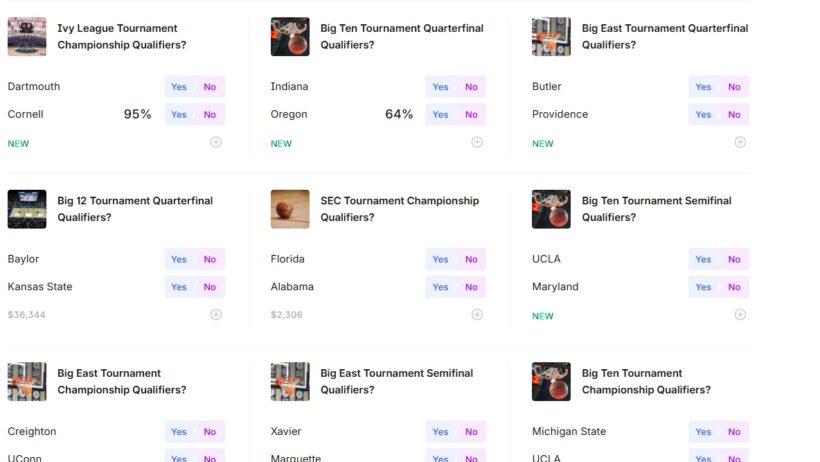This screenshot has width=820, height=462.
Task: Click plus icon on Big East Quarterfinal card
Action: (740, 142)
